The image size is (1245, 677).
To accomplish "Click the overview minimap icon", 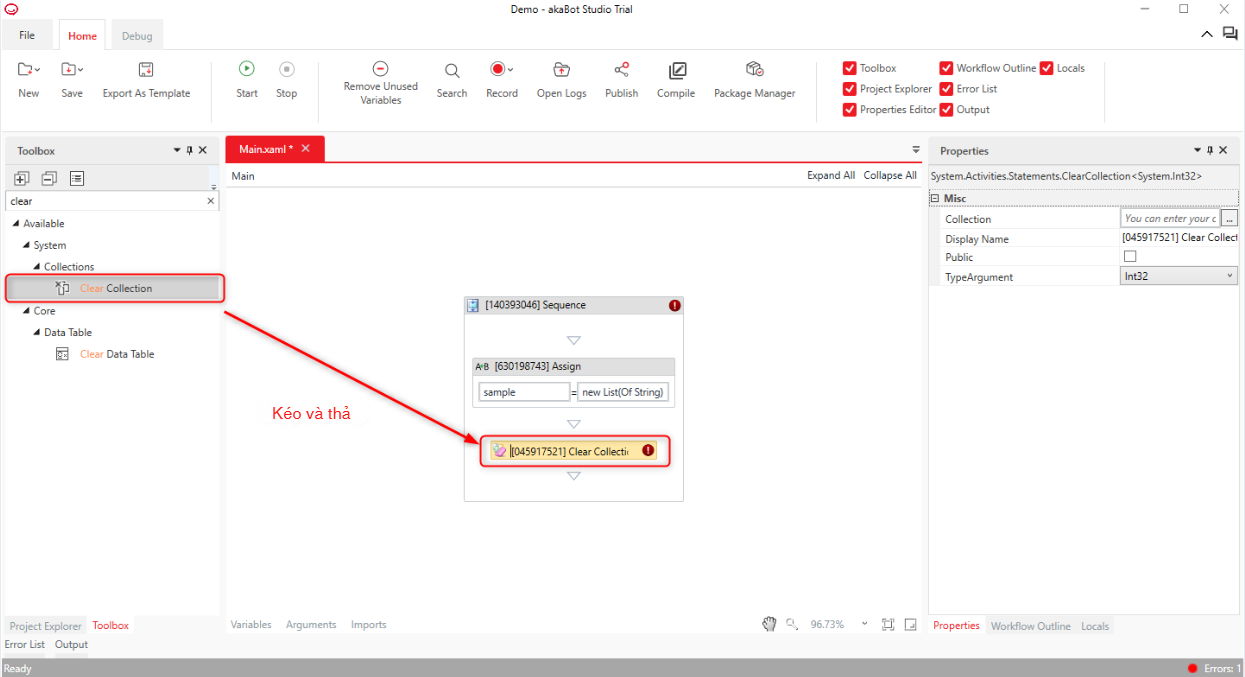I will [911, 624].
